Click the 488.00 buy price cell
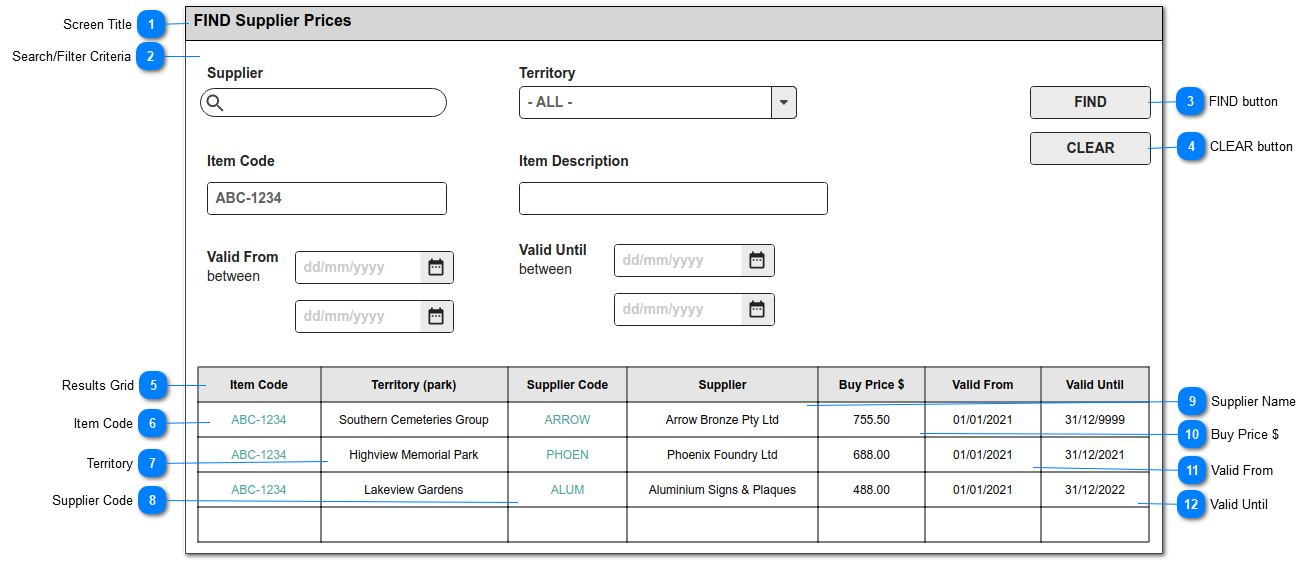 871,490
